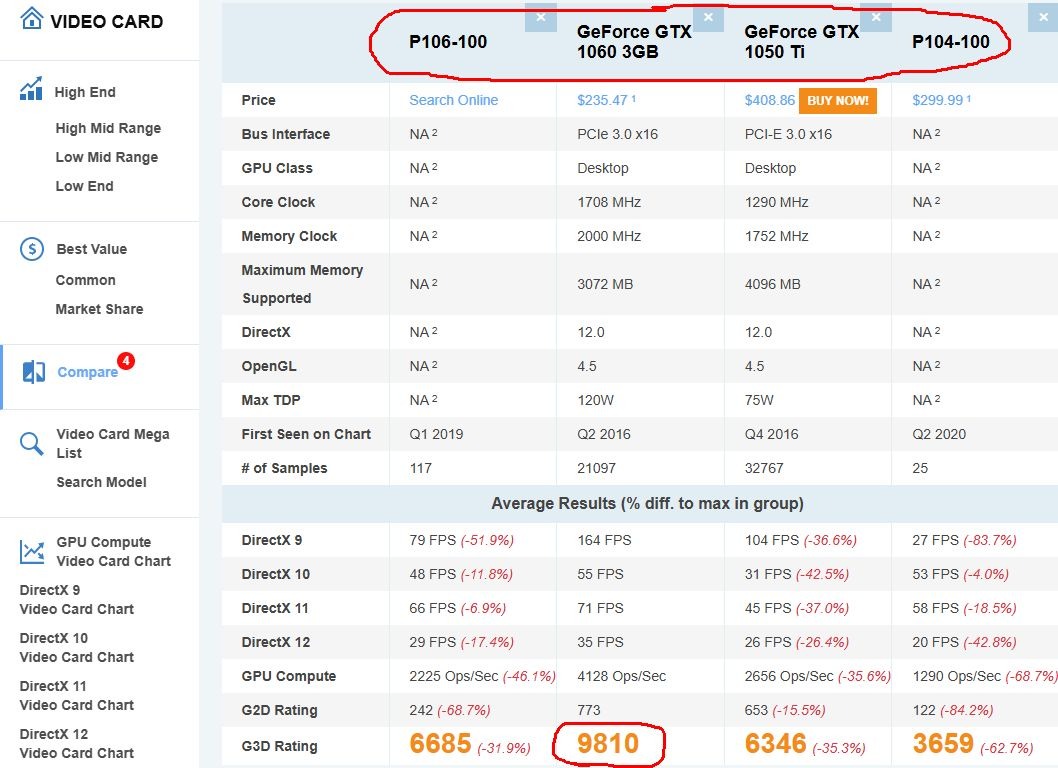Viewport: 1058px width, 768px height.
Task: Open the High Mid Range list
Action: click(108, 128)
